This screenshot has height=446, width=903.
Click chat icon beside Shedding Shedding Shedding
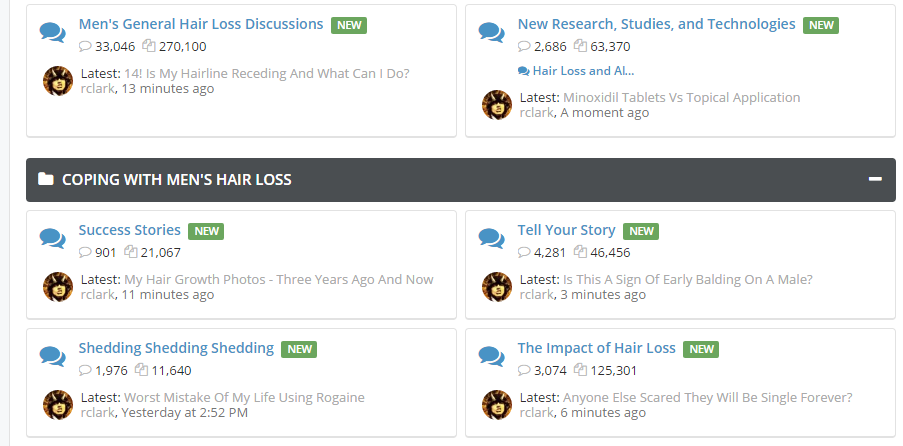(52, 356)
